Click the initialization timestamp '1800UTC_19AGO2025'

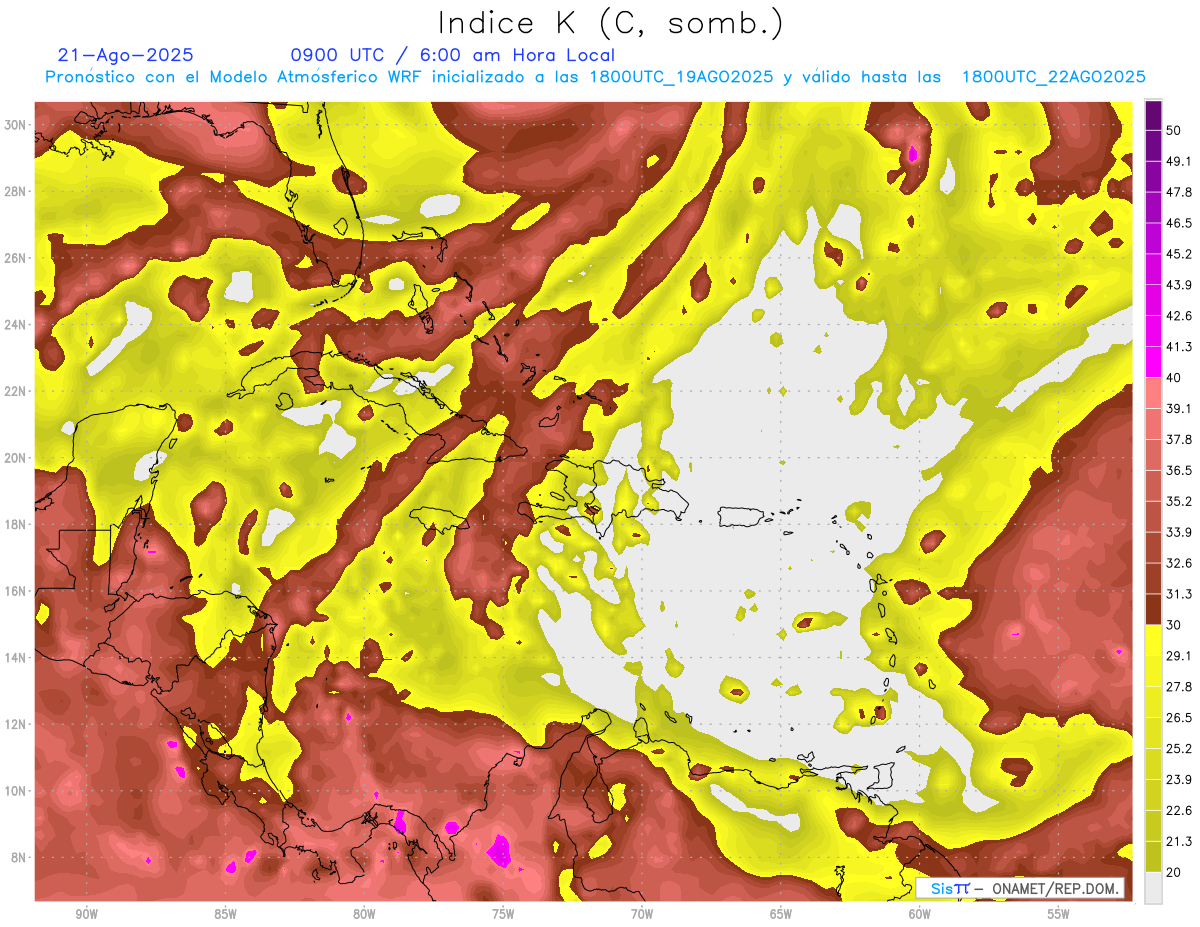pos(681,77)
